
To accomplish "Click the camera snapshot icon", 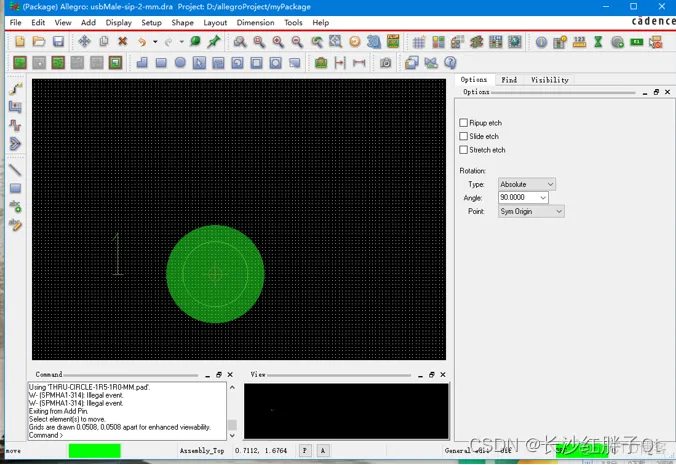I will (385, 63).
